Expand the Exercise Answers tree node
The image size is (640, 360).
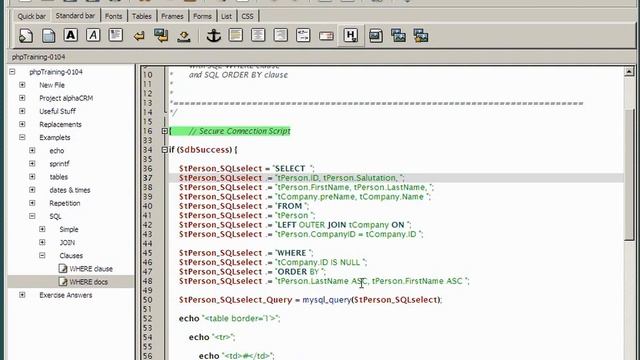22,295
